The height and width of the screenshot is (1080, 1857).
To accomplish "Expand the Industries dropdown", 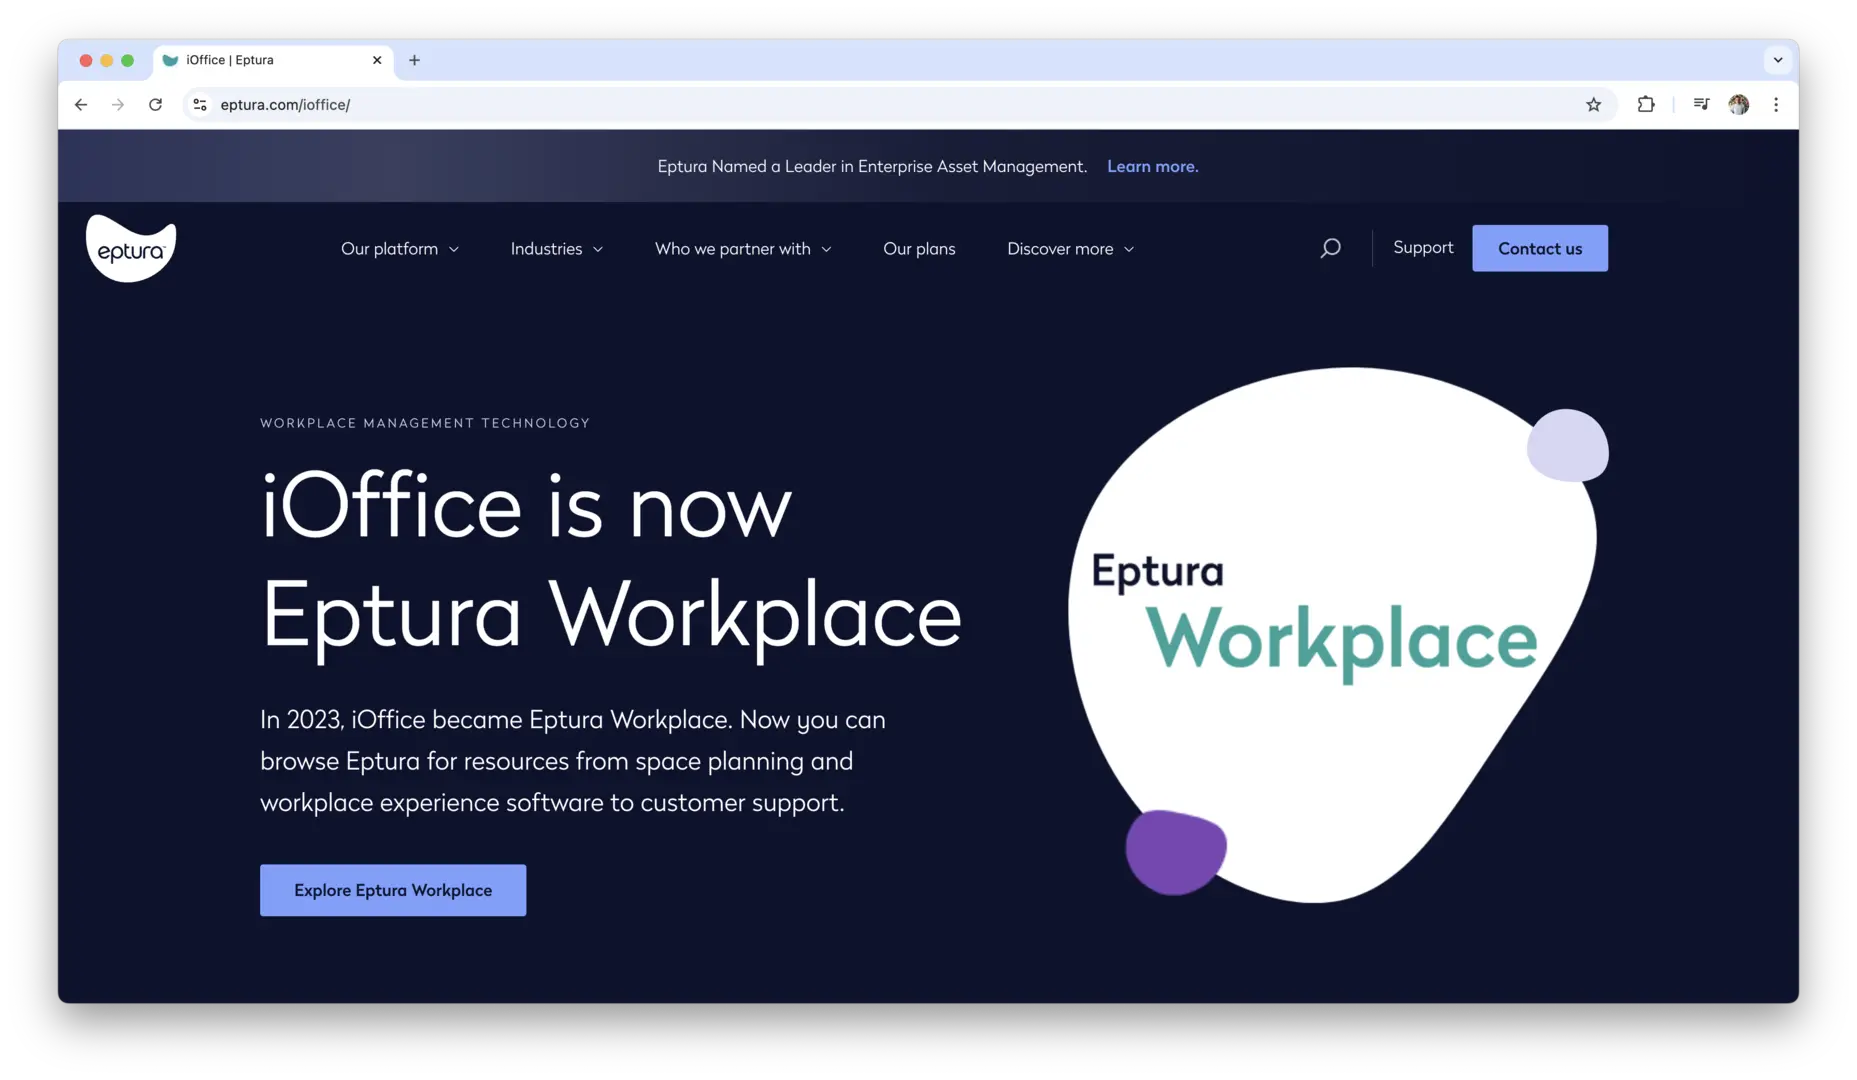I will [557, 248].
